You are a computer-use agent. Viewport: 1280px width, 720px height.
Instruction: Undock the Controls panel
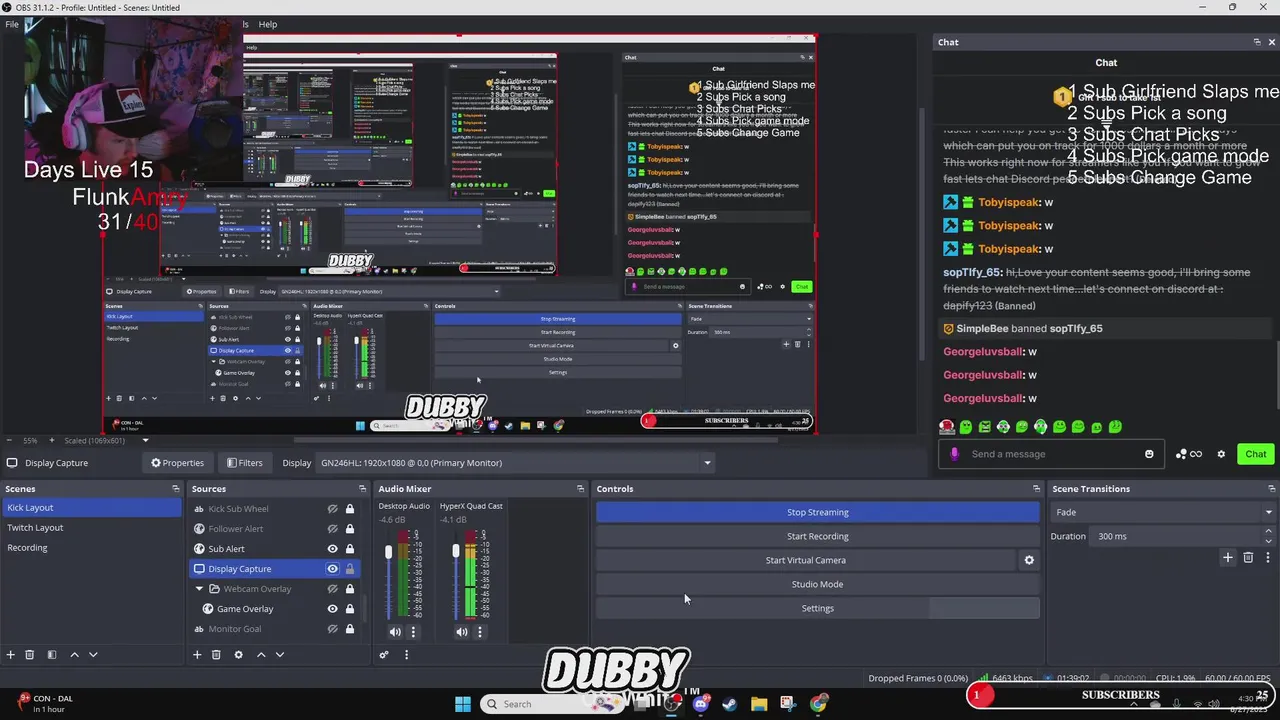point(1036,489)
